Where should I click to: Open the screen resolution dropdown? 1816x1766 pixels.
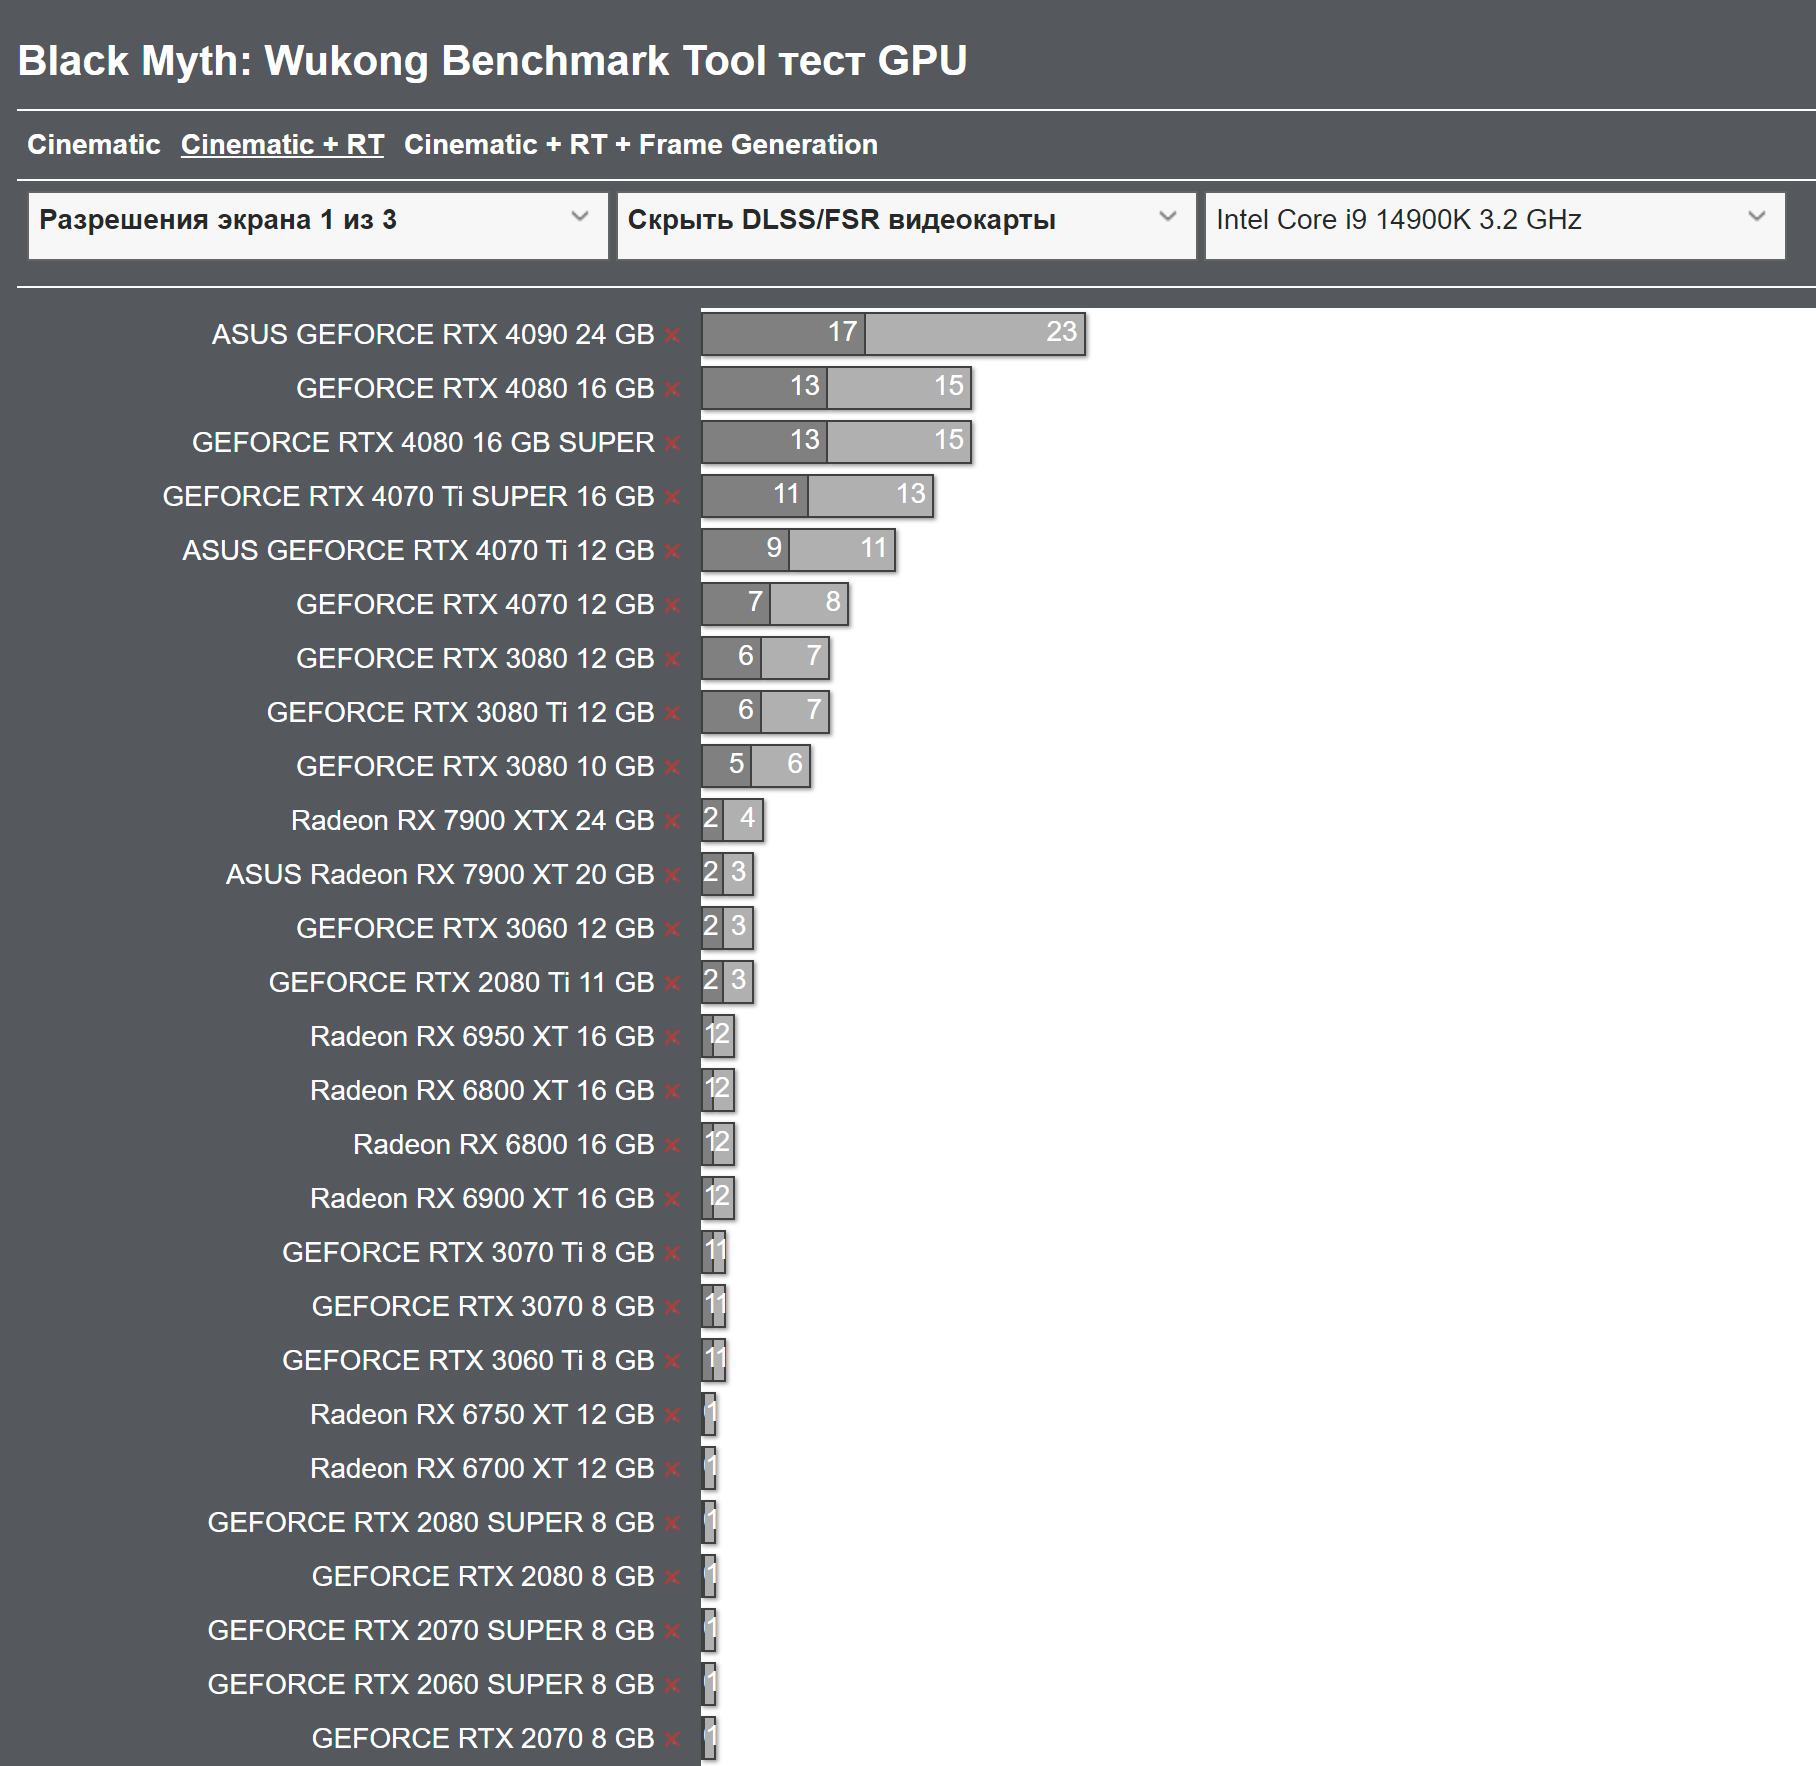[318, 226]
